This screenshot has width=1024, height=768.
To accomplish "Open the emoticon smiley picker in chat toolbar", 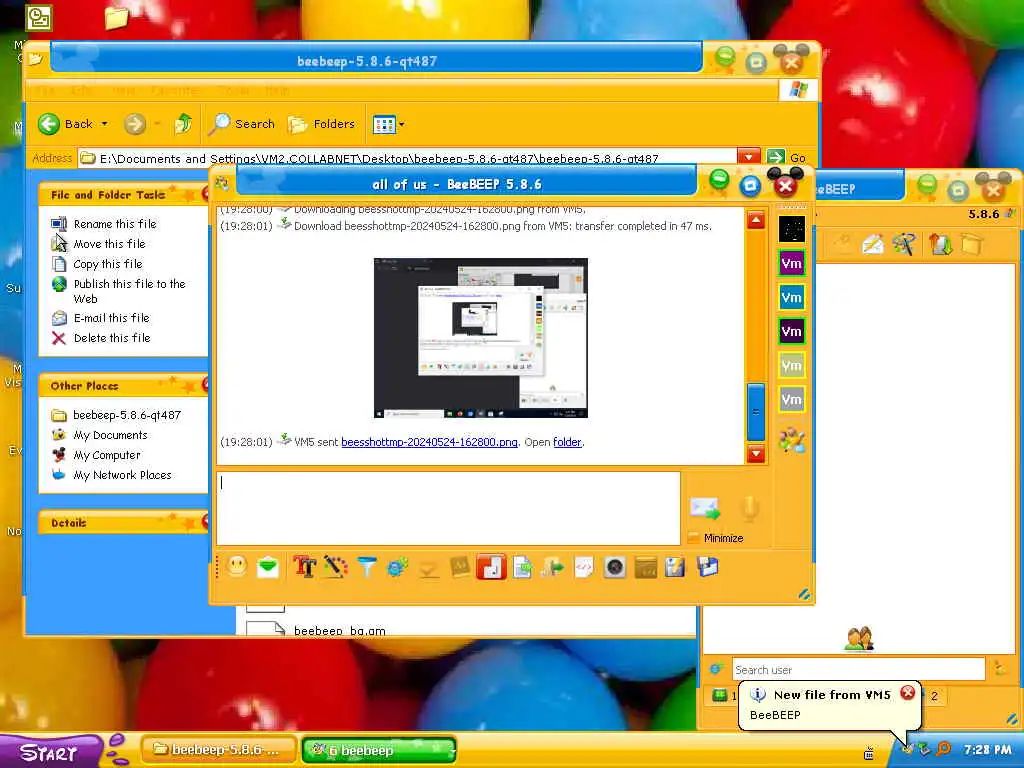I will tap(237, 566).
